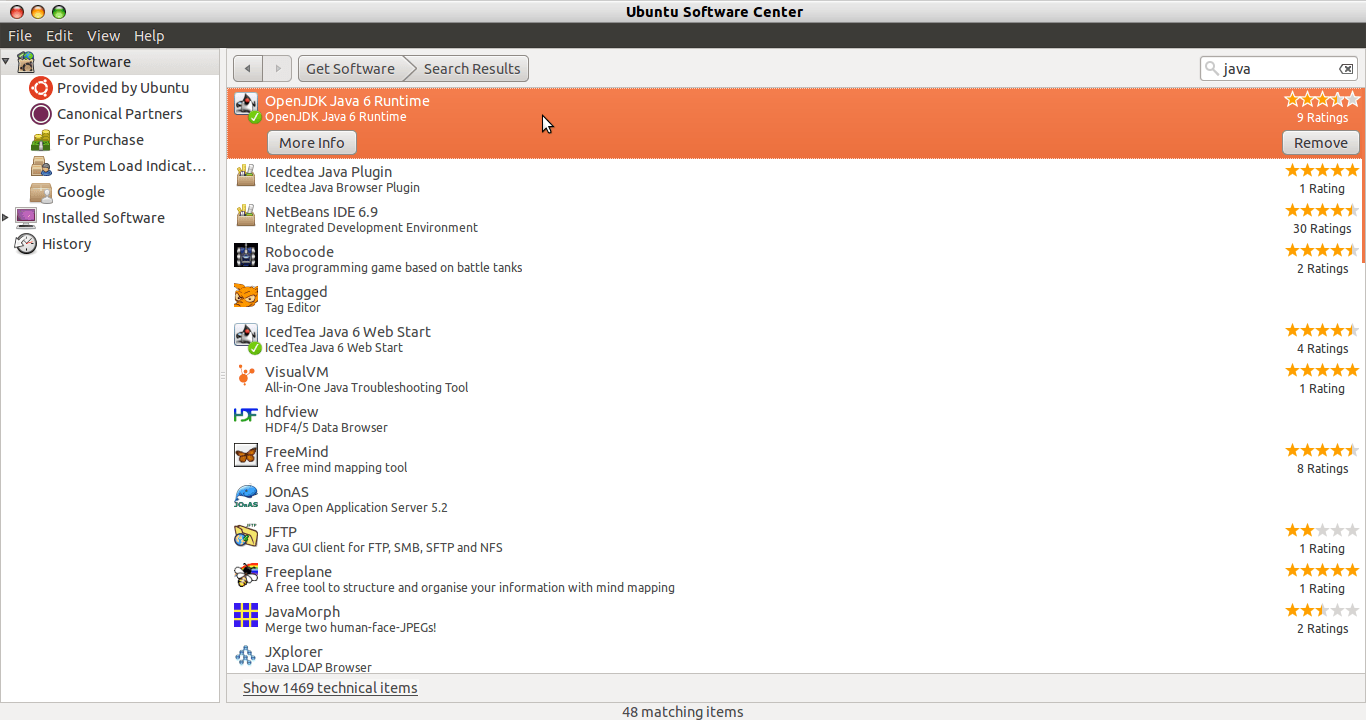Select the FreeMind entry title

[x=296, y=452]
